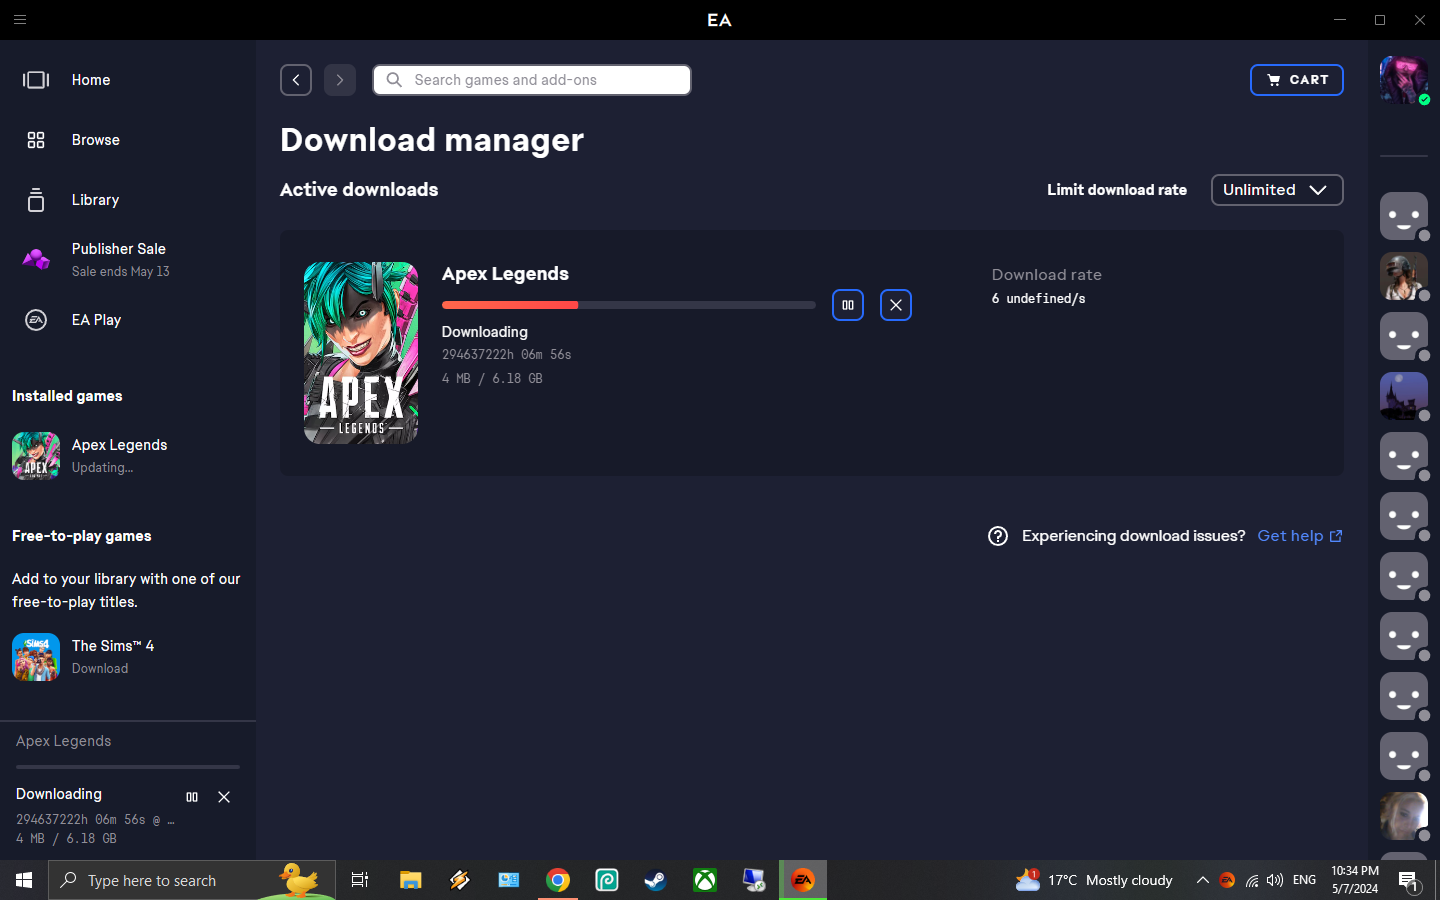Click the help question-mark icon near Get help
The width and height of the screenshot is (1440, 900).
point(997,536)
